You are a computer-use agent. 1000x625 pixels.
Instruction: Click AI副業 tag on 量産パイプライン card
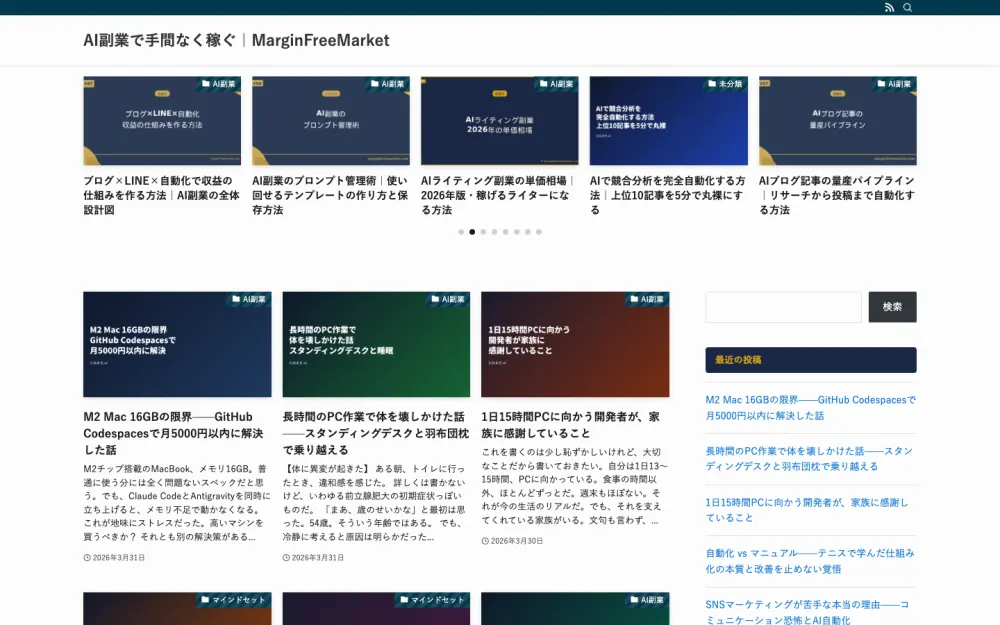click(x=894, y=84)
